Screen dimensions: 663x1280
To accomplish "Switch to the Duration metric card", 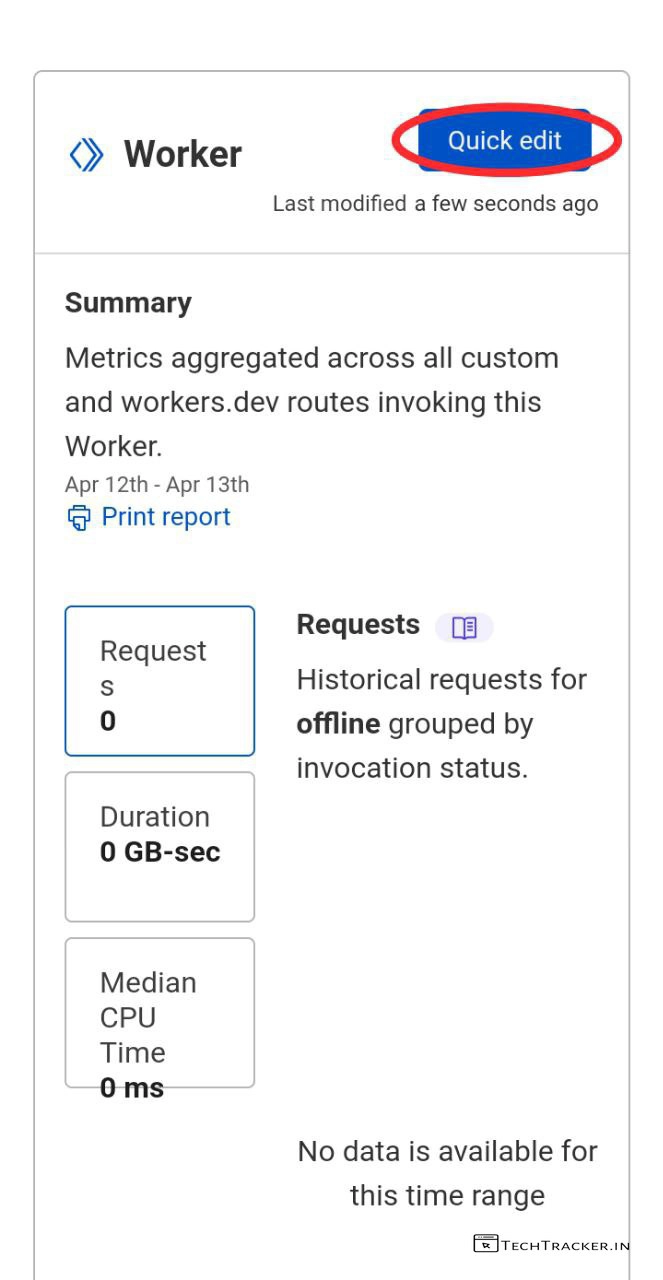I will pyautogui.click(x=159, y=846).
